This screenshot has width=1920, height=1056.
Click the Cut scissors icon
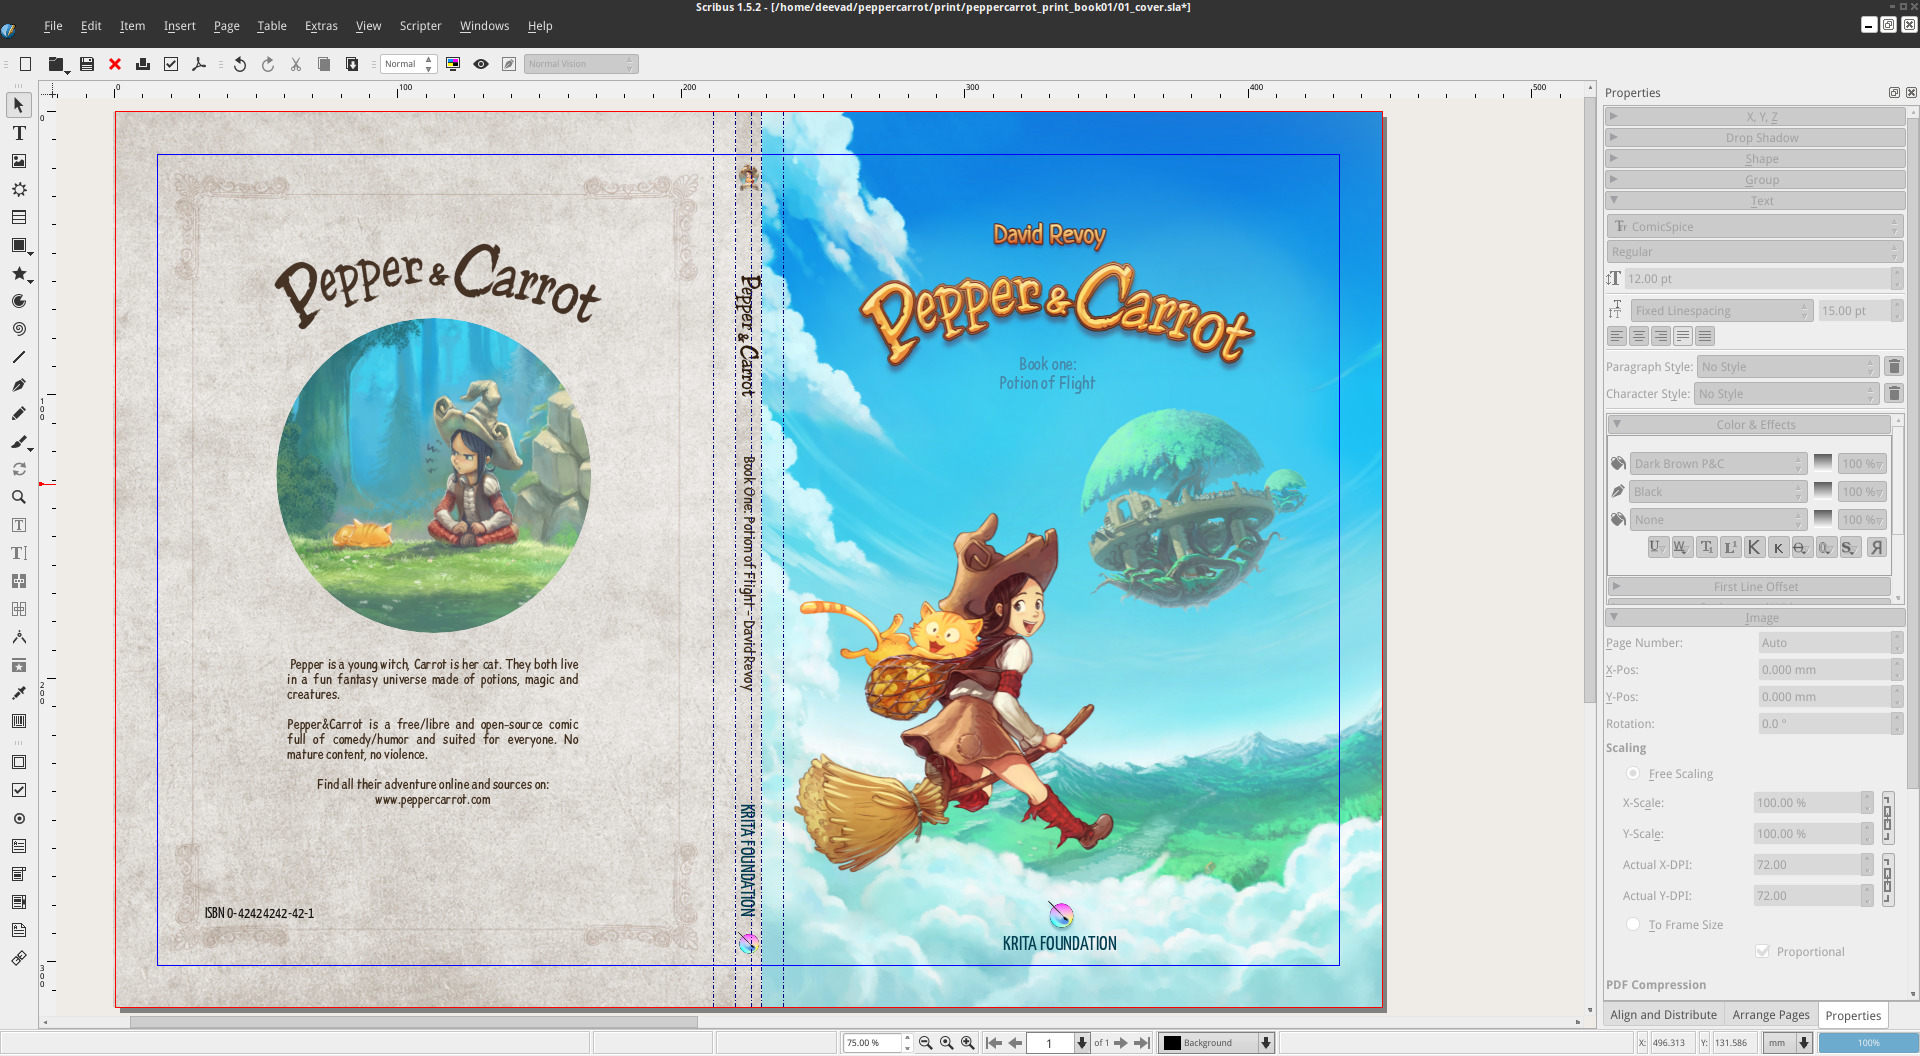[x=296, y=64]
